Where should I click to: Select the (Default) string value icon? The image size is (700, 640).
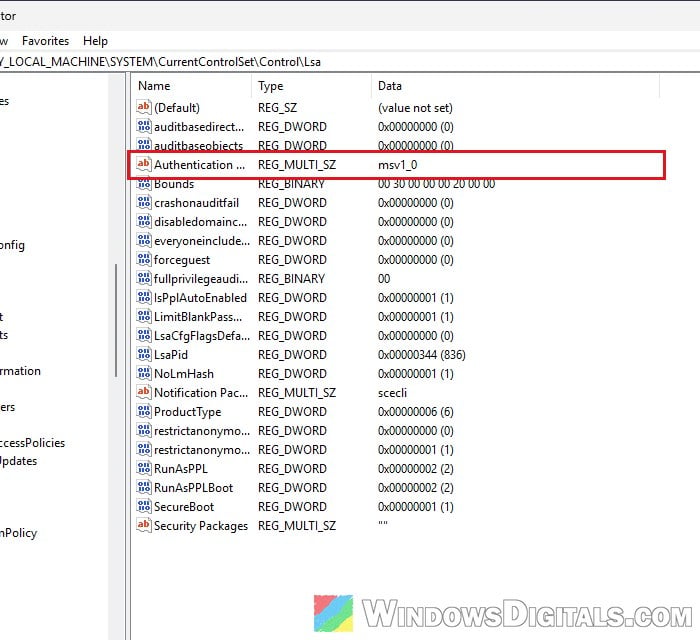(x=144, y=108)
